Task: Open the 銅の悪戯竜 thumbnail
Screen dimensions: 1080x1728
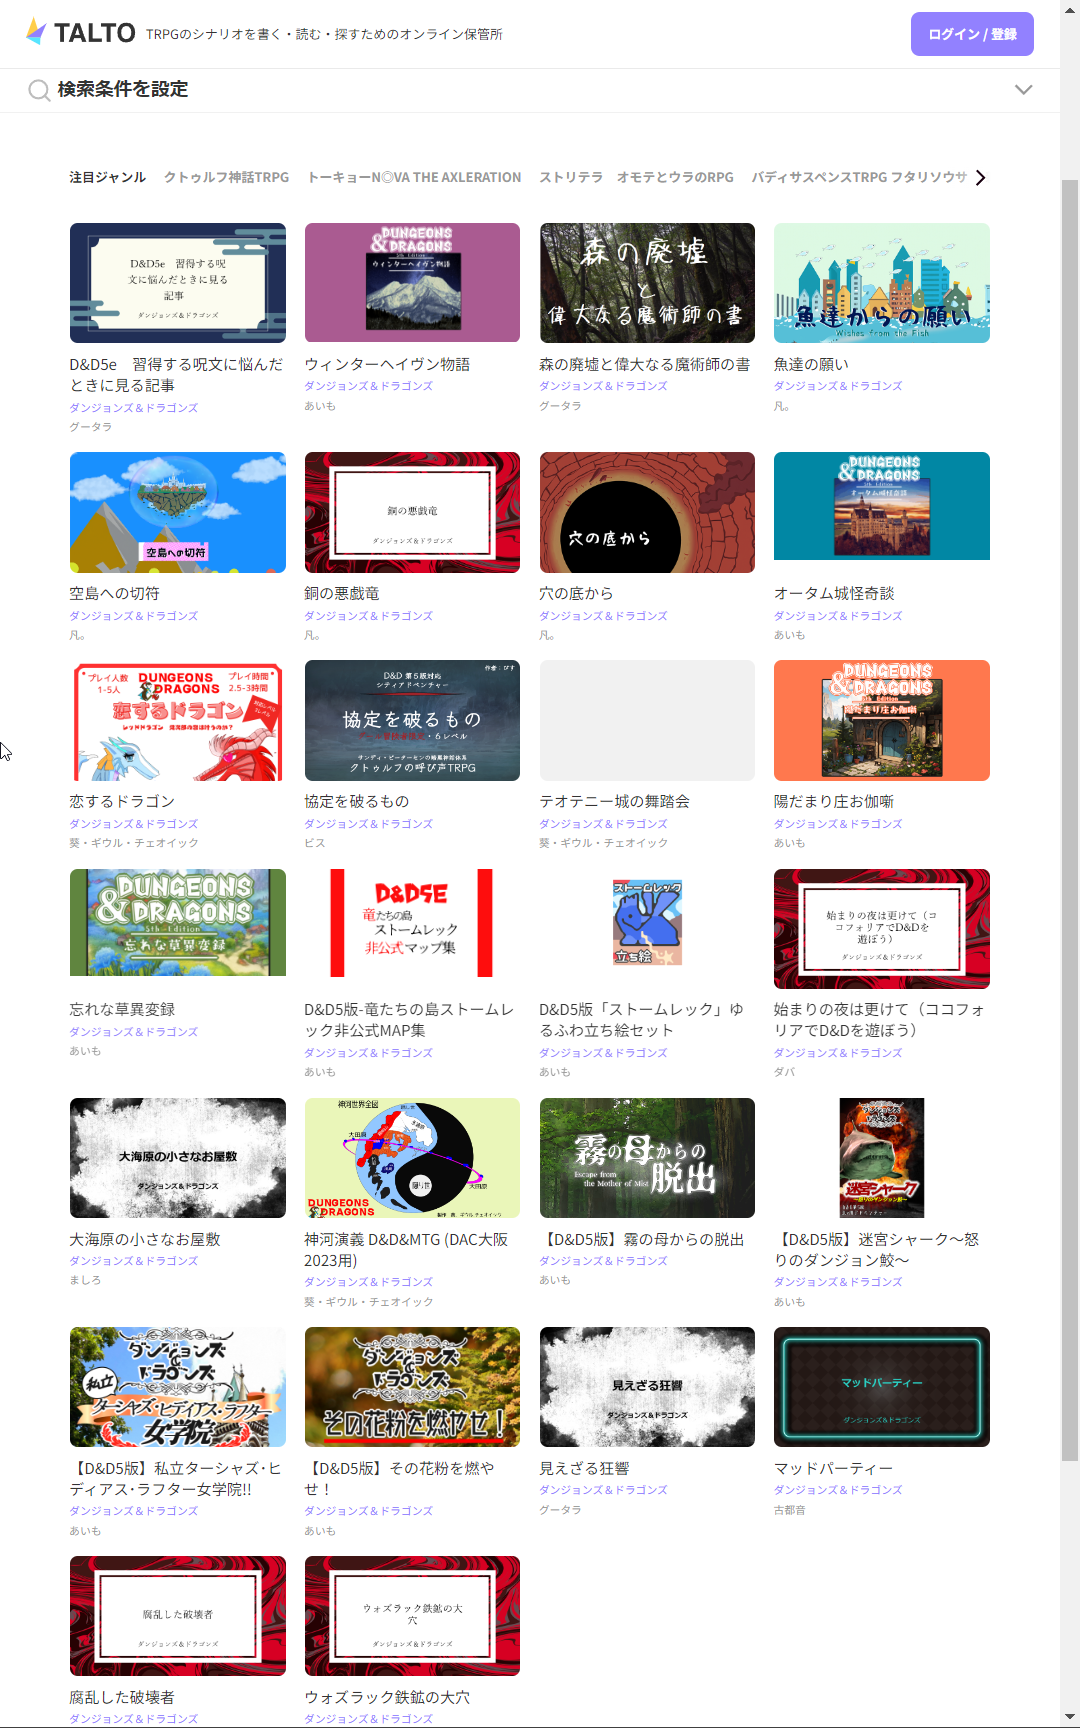Action: click(412, 512)
